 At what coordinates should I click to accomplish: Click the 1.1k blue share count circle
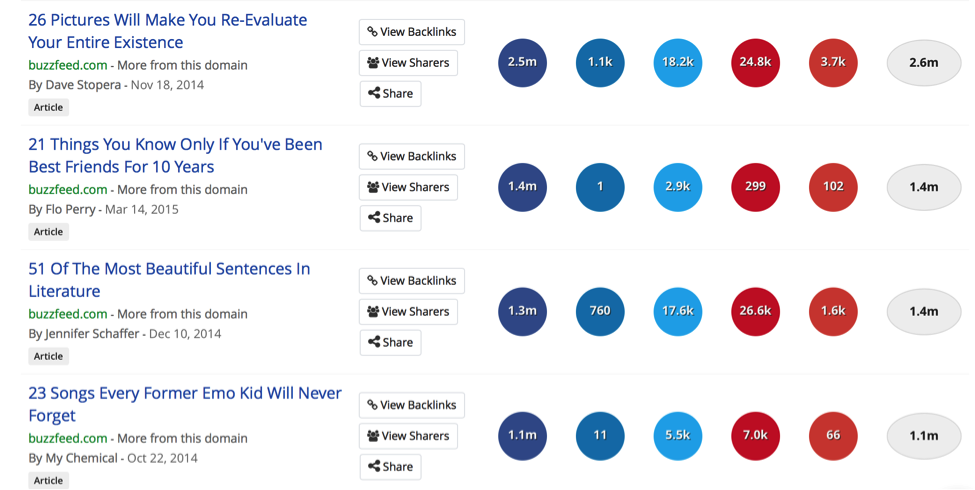[600, 62]
